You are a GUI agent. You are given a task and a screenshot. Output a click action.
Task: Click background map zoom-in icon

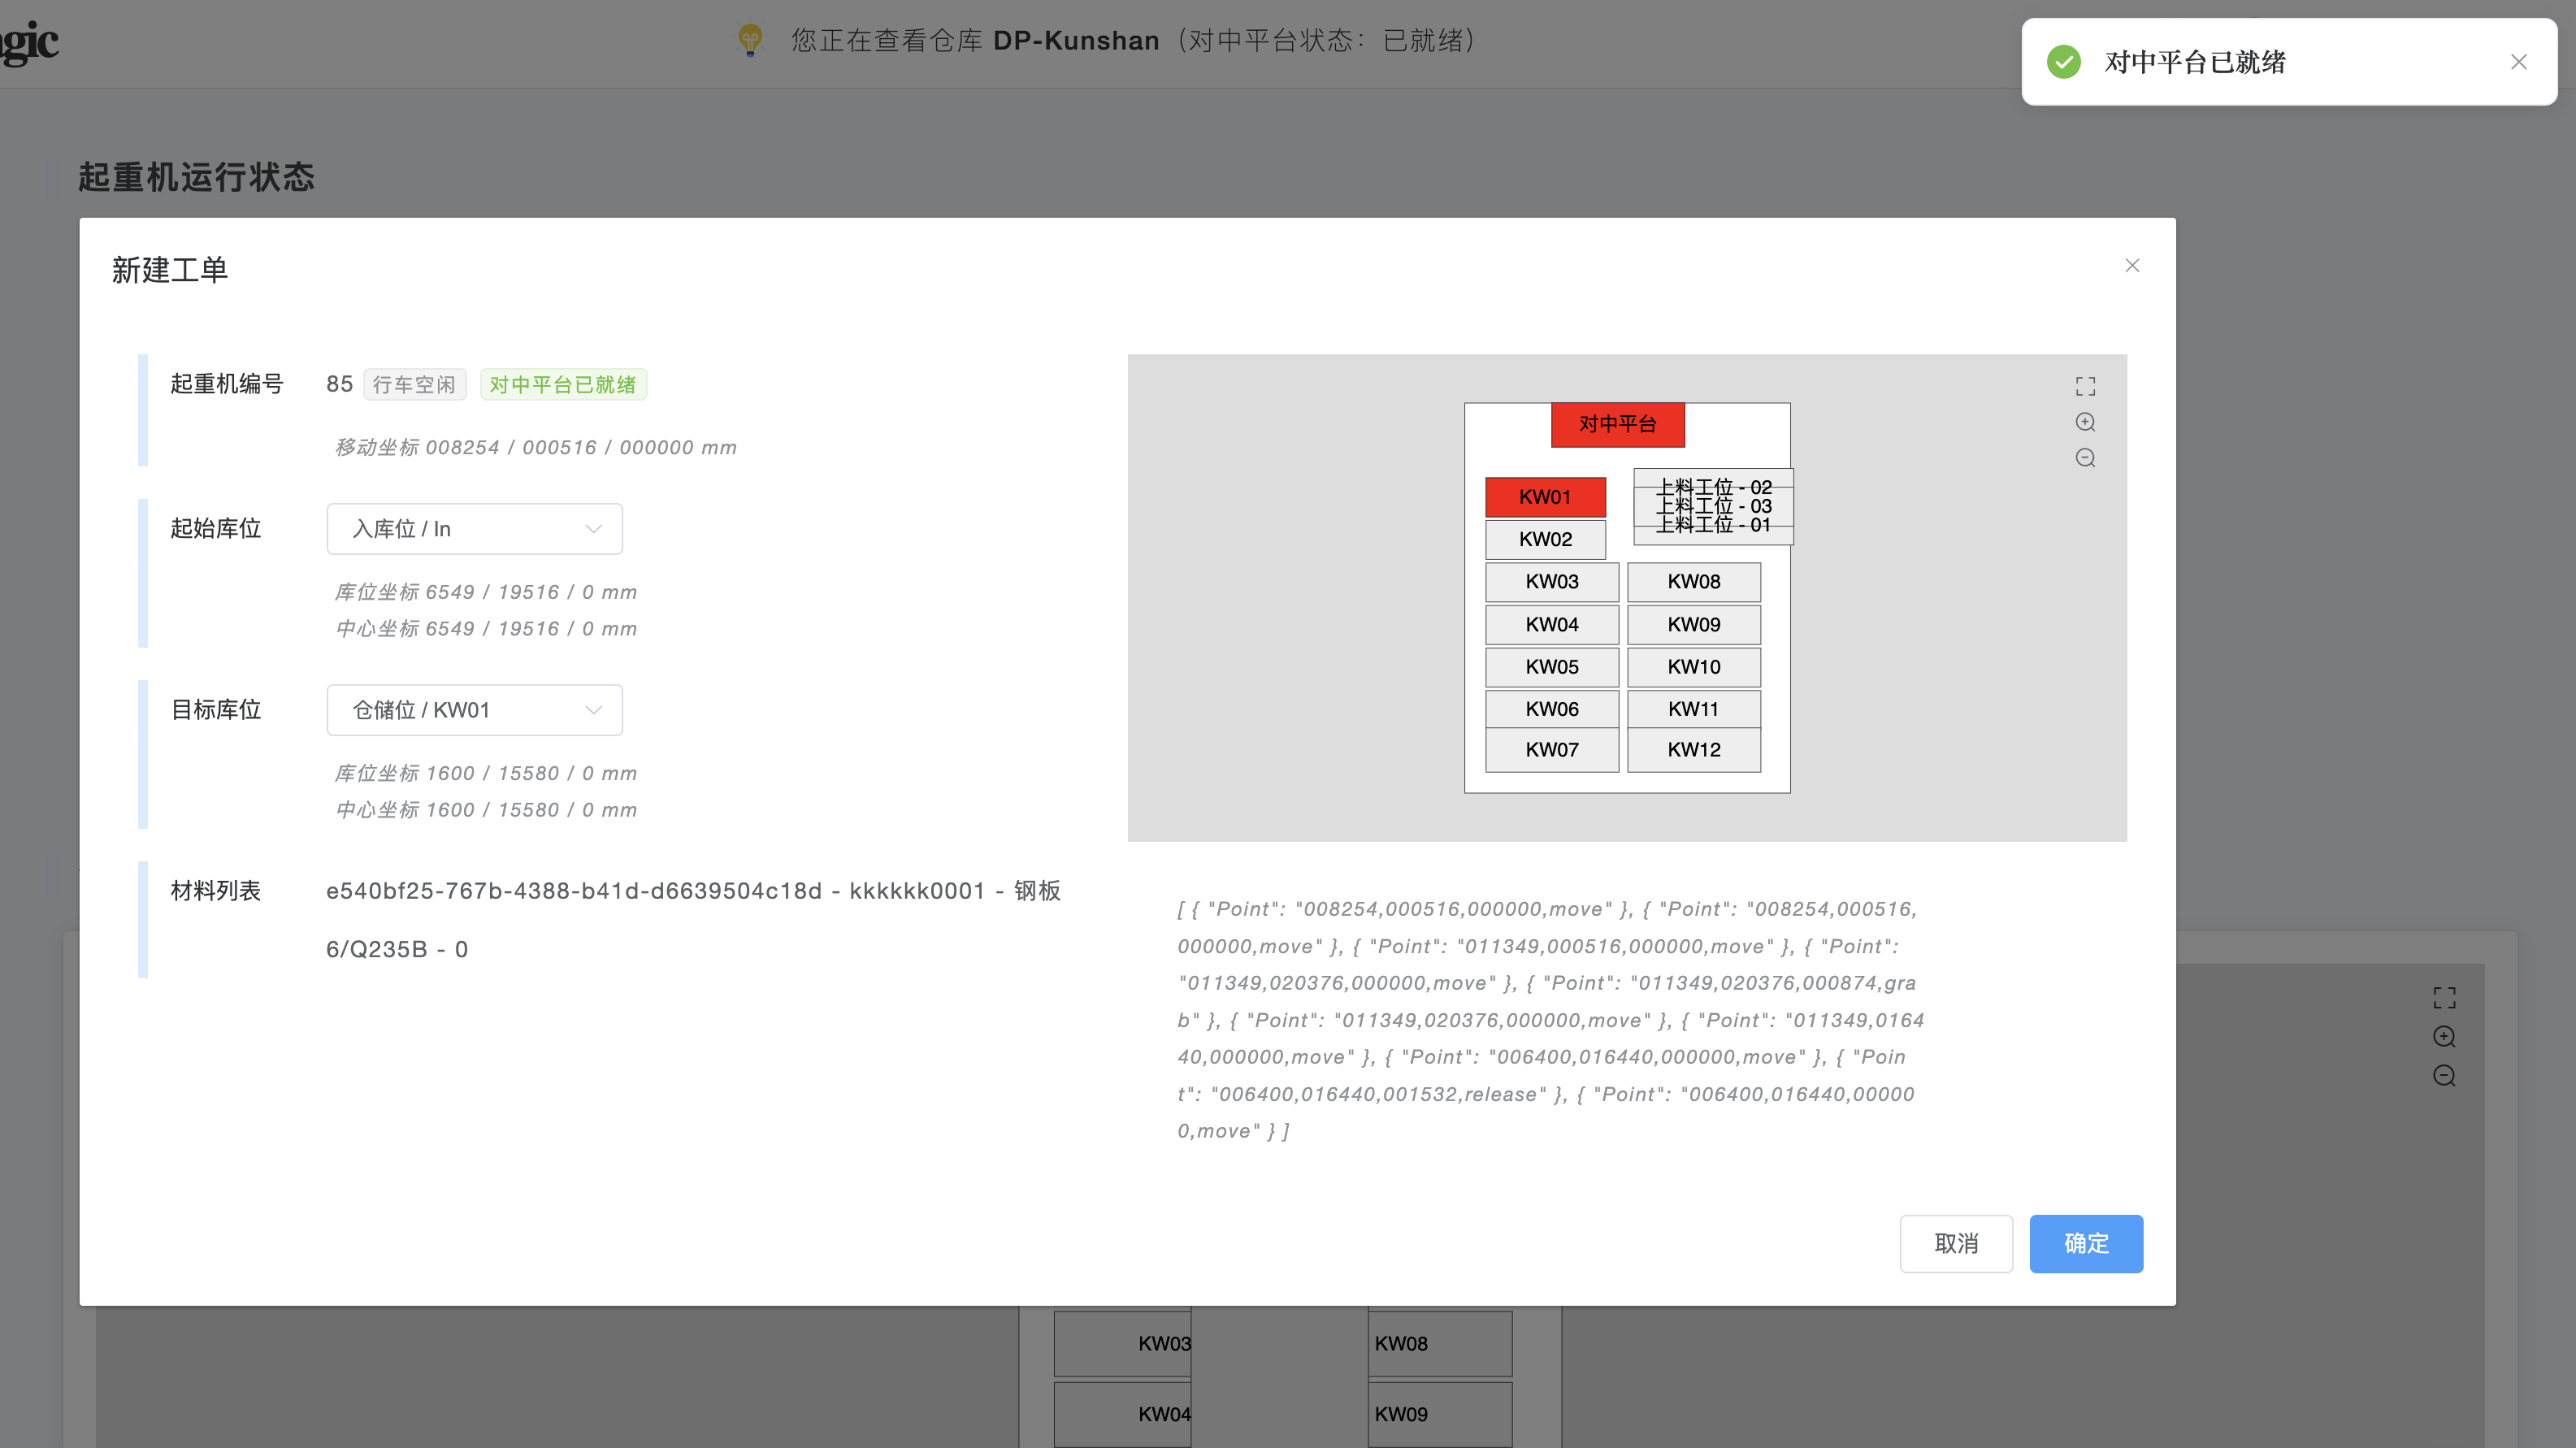[2444, 1036]
